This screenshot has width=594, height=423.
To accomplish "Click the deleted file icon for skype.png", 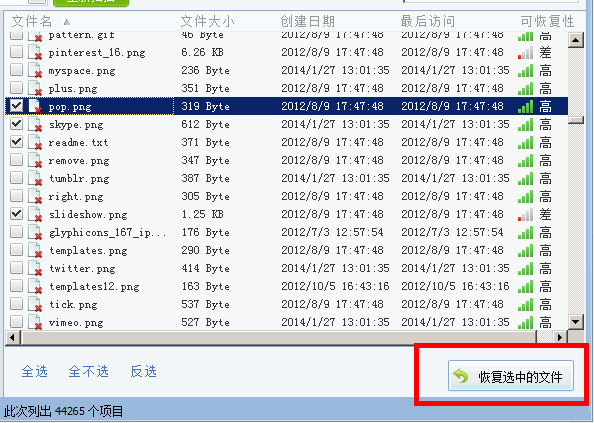I will [35, 125].
